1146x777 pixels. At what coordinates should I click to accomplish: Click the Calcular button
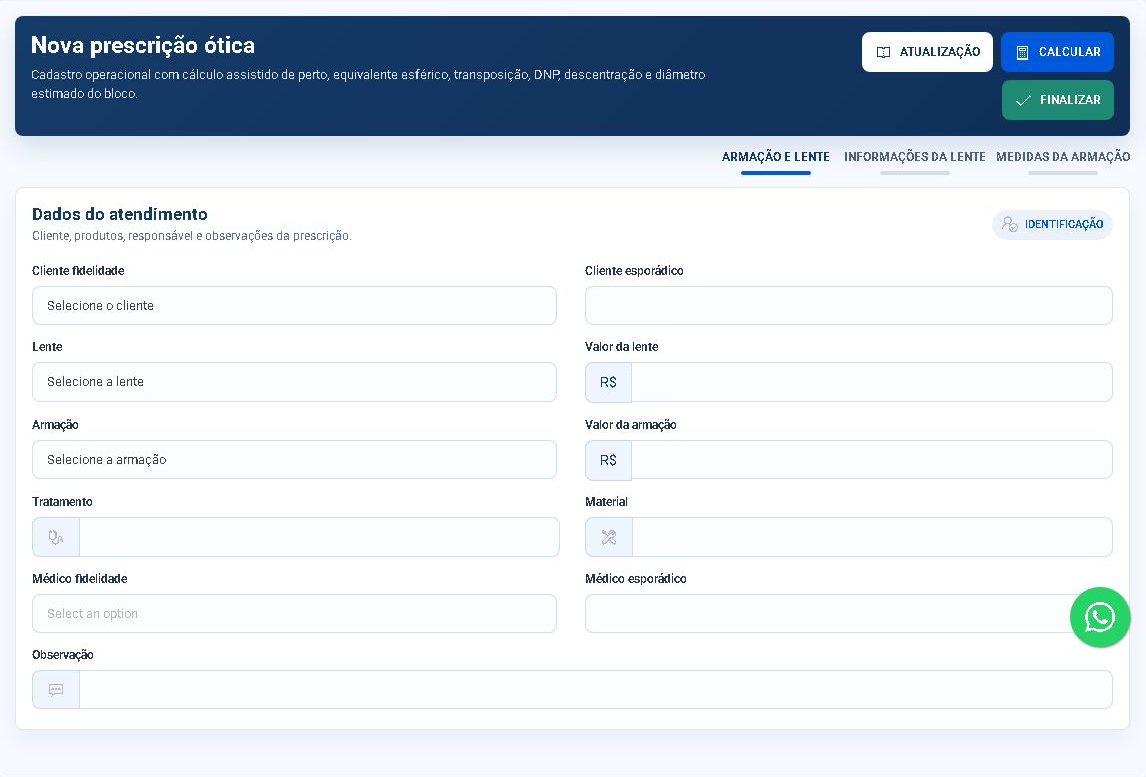click(x=1057, y=52)
